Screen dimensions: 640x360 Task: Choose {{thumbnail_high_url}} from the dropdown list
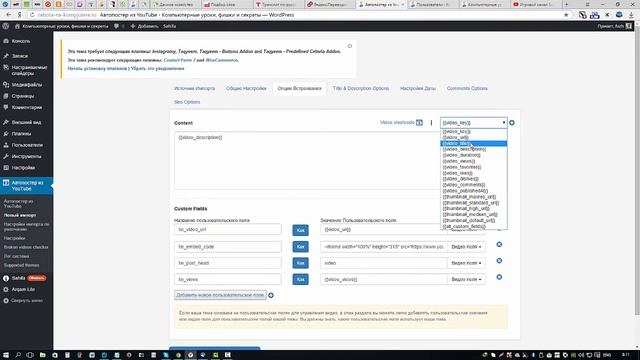[x=473, y=209]
